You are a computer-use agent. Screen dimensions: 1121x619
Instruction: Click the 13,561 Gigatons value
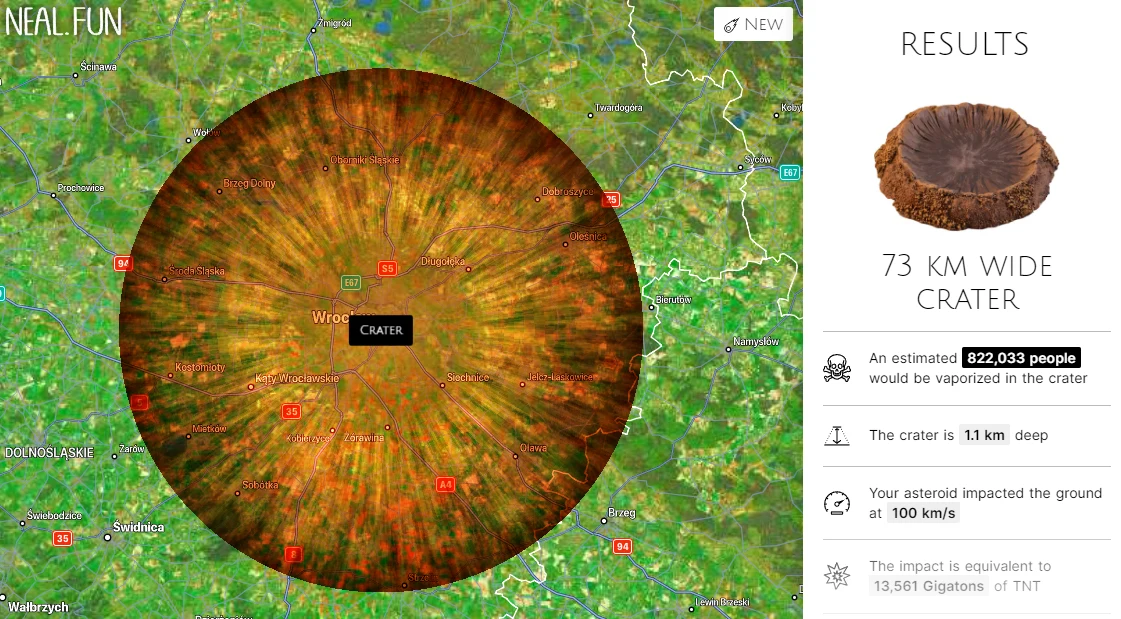click(929, 586)
